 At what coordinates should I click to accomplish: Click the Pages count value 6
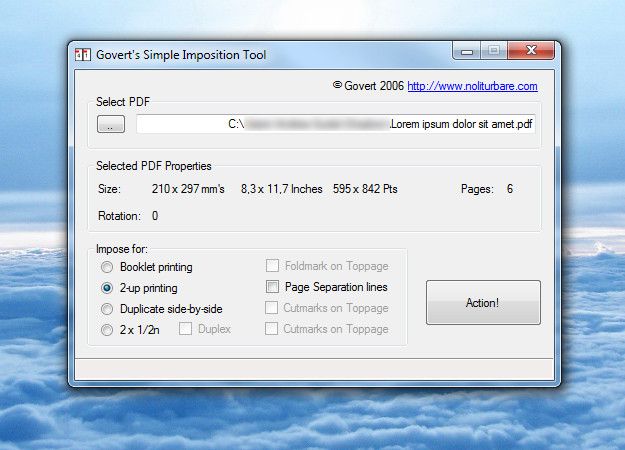[510, 189]
